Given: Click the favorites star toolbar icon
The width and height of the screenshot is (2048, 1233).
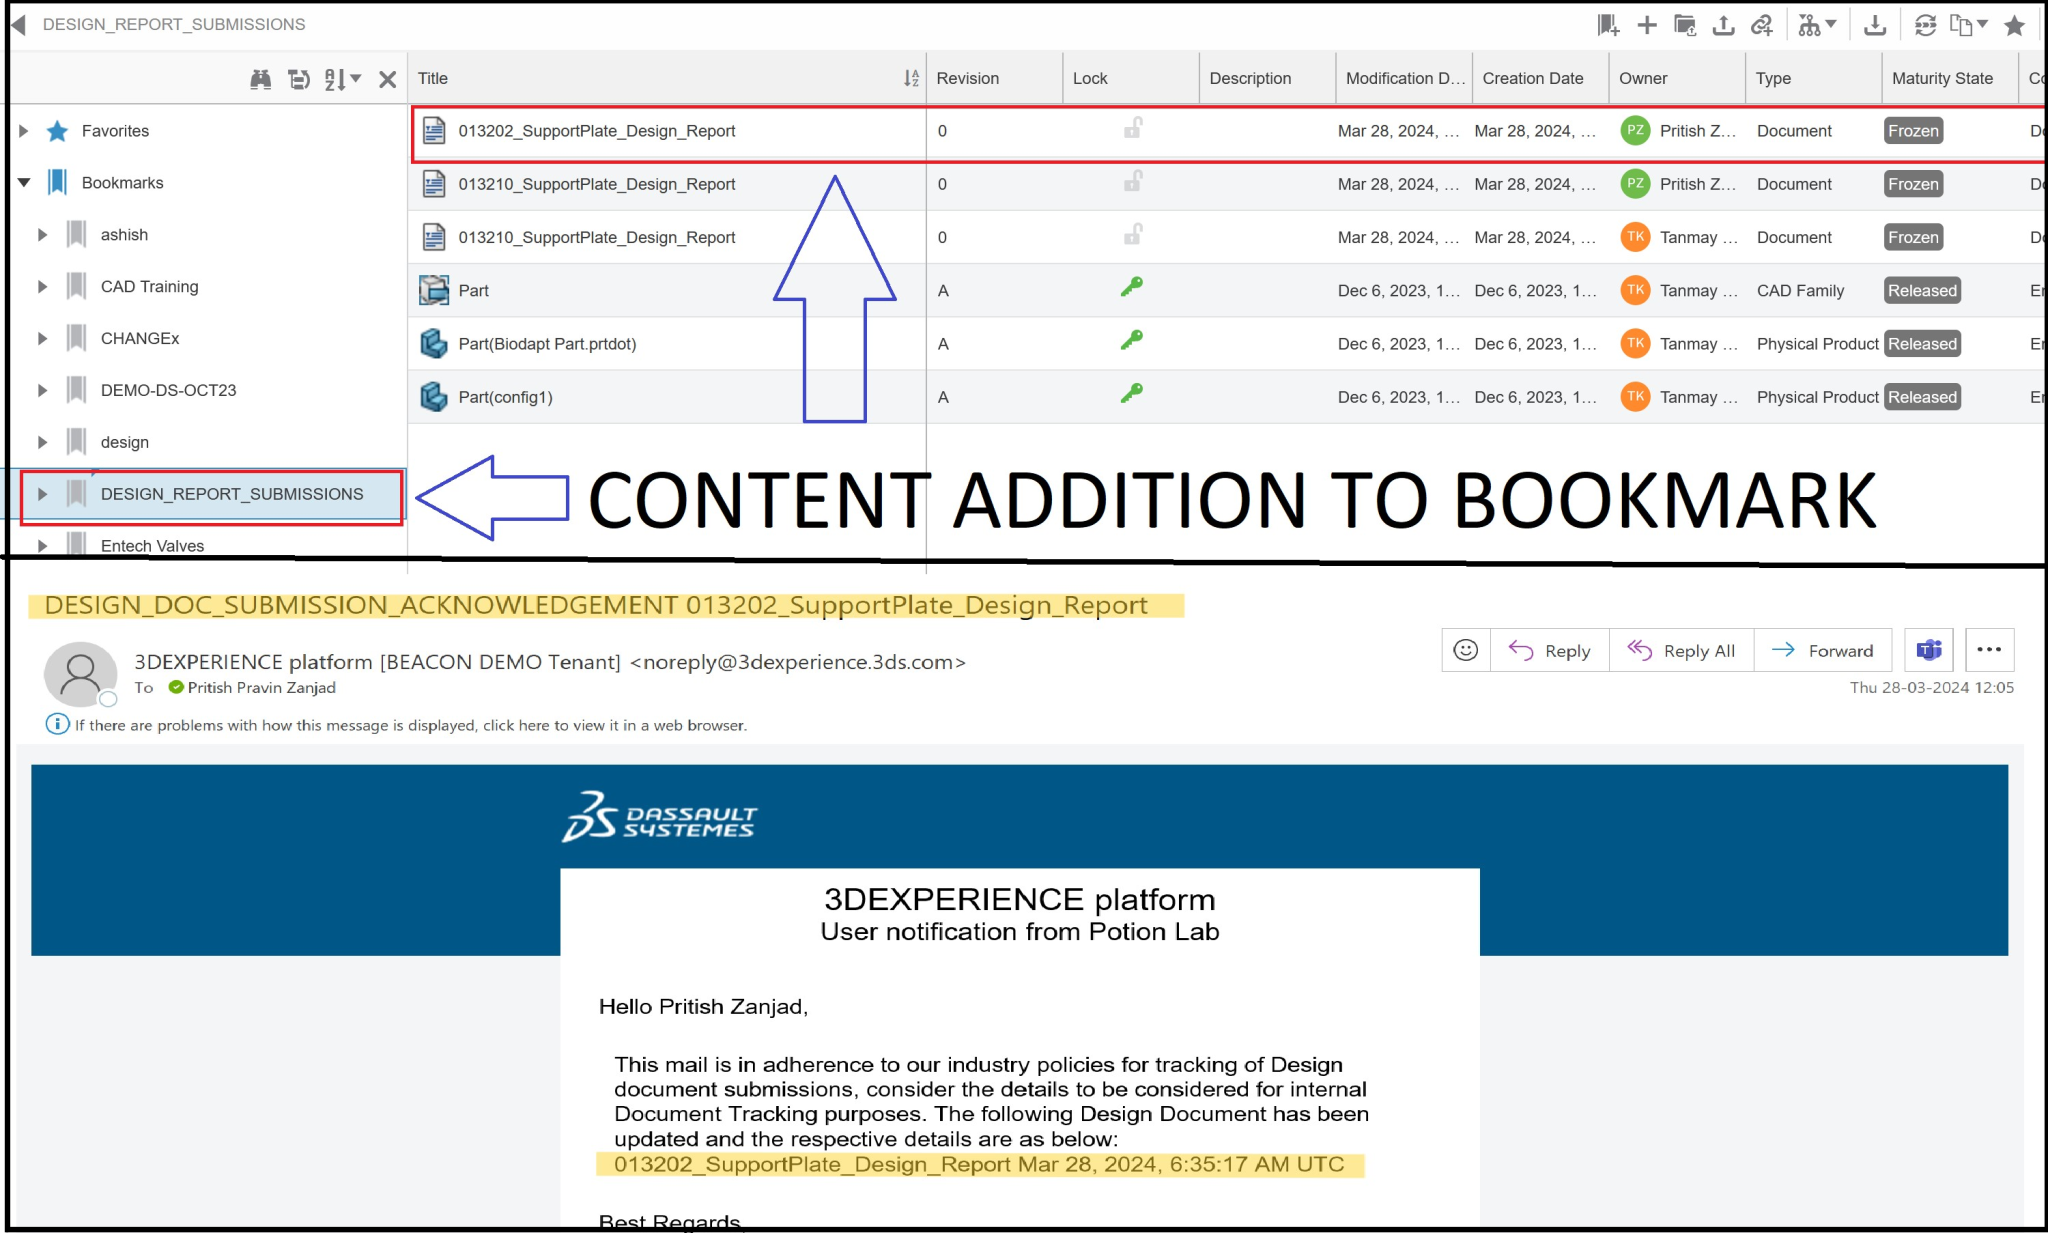Looking at the screenshot, I should pyautogui.click(x=2014, y=25).
